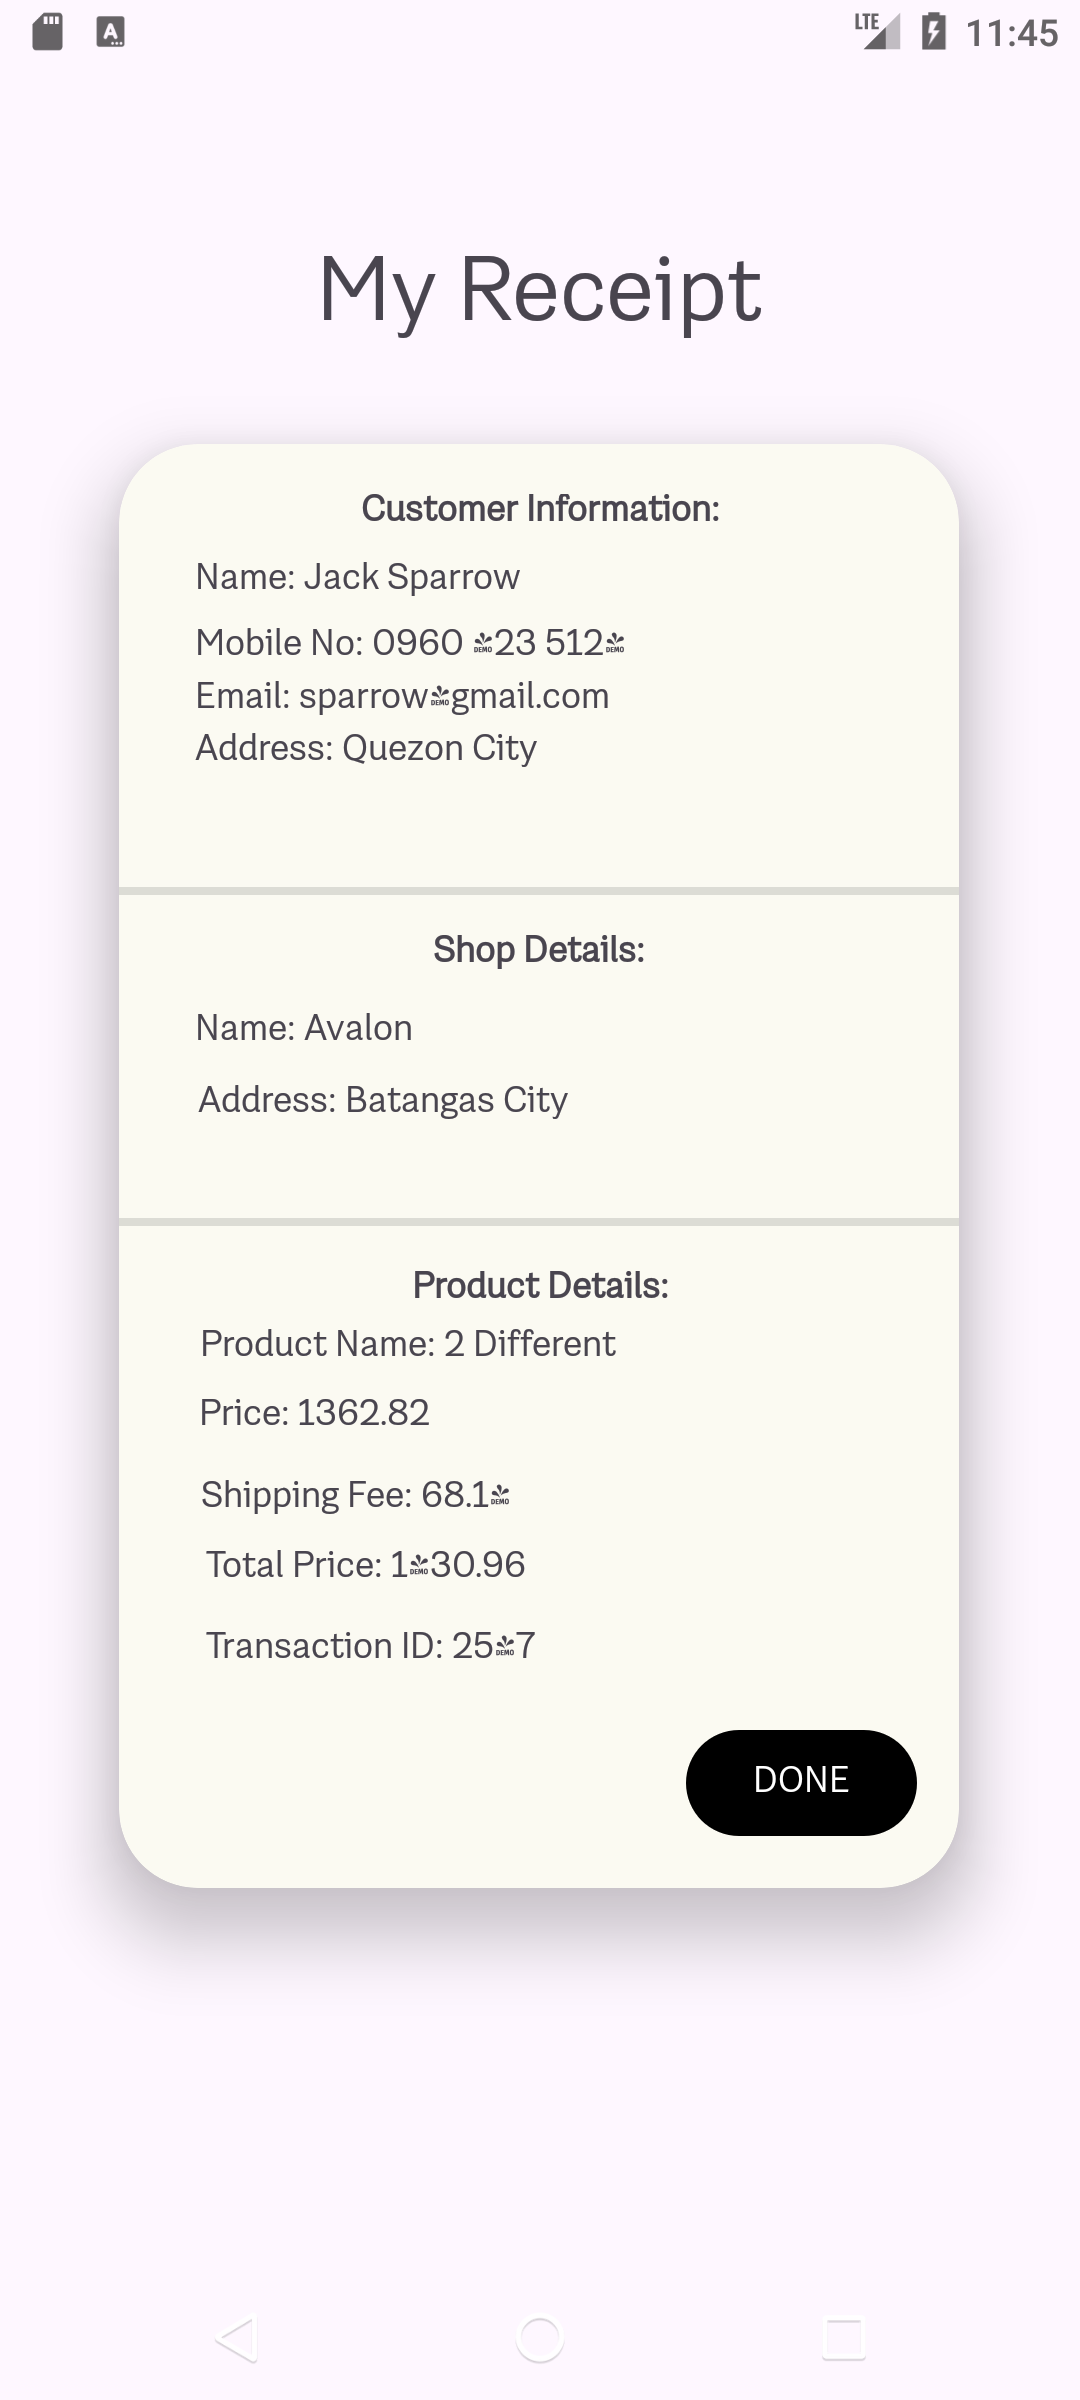
Task: Tap the LTE signal indicator
Action: click(x=877, y=31)
